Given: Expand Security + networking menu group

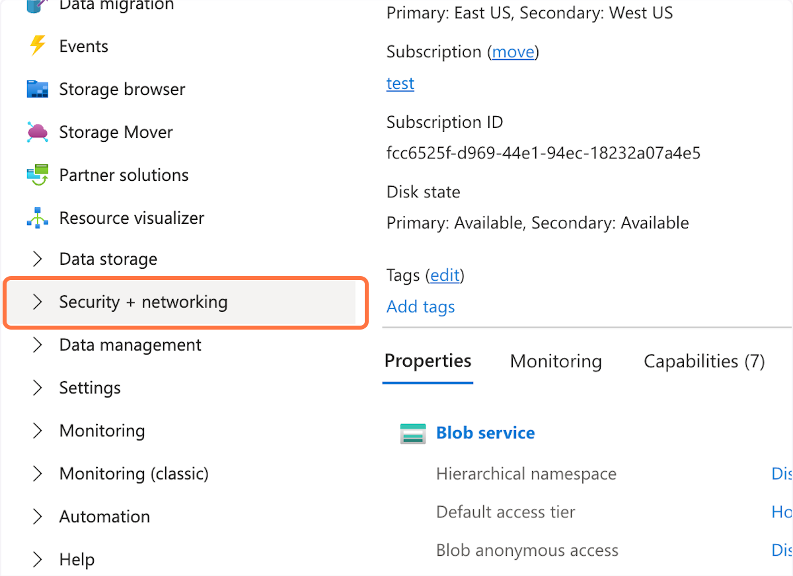Looking at the screenshot, I should pyautogui.click(x=38, y=302).
